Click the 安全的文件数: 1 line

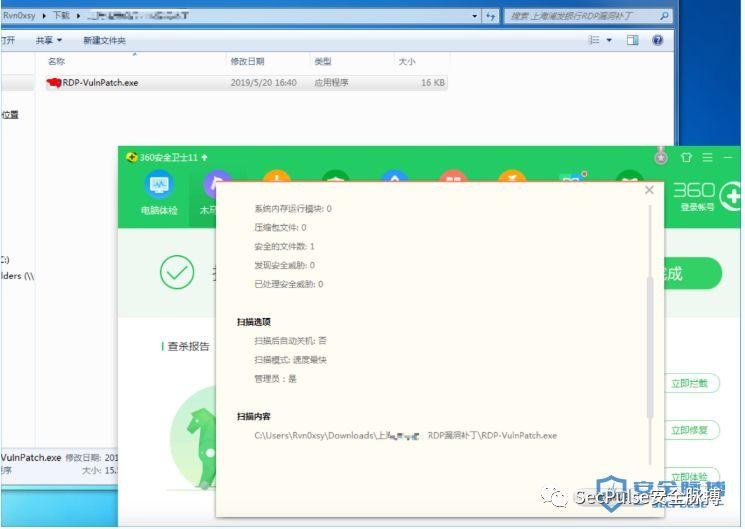click(284, 246)
